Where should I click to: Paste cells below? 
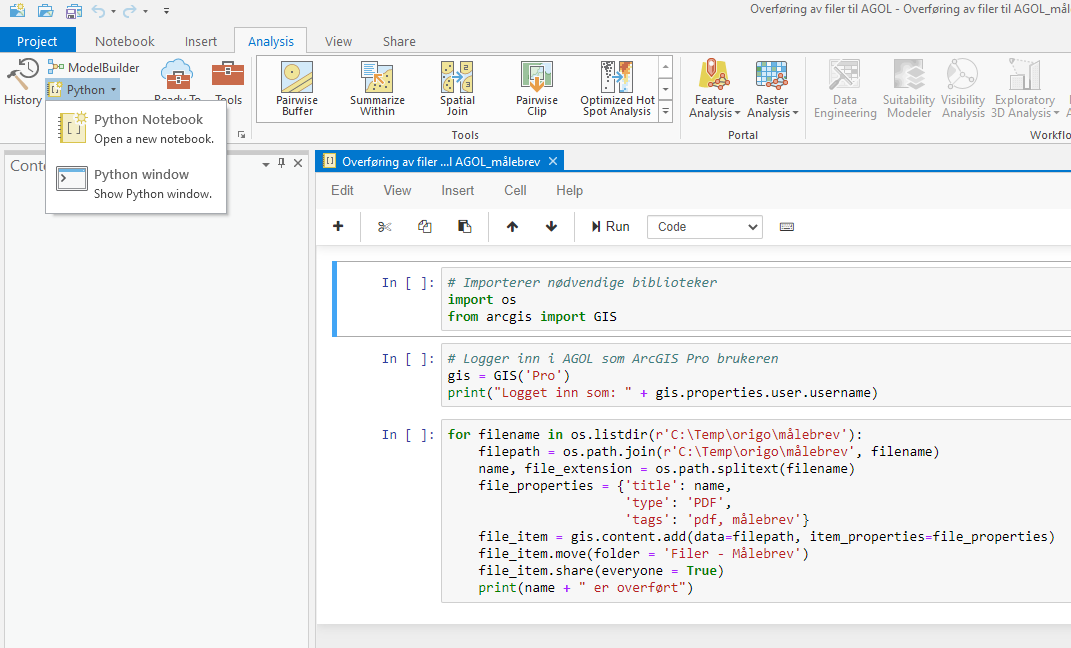[x=464, y=227]
